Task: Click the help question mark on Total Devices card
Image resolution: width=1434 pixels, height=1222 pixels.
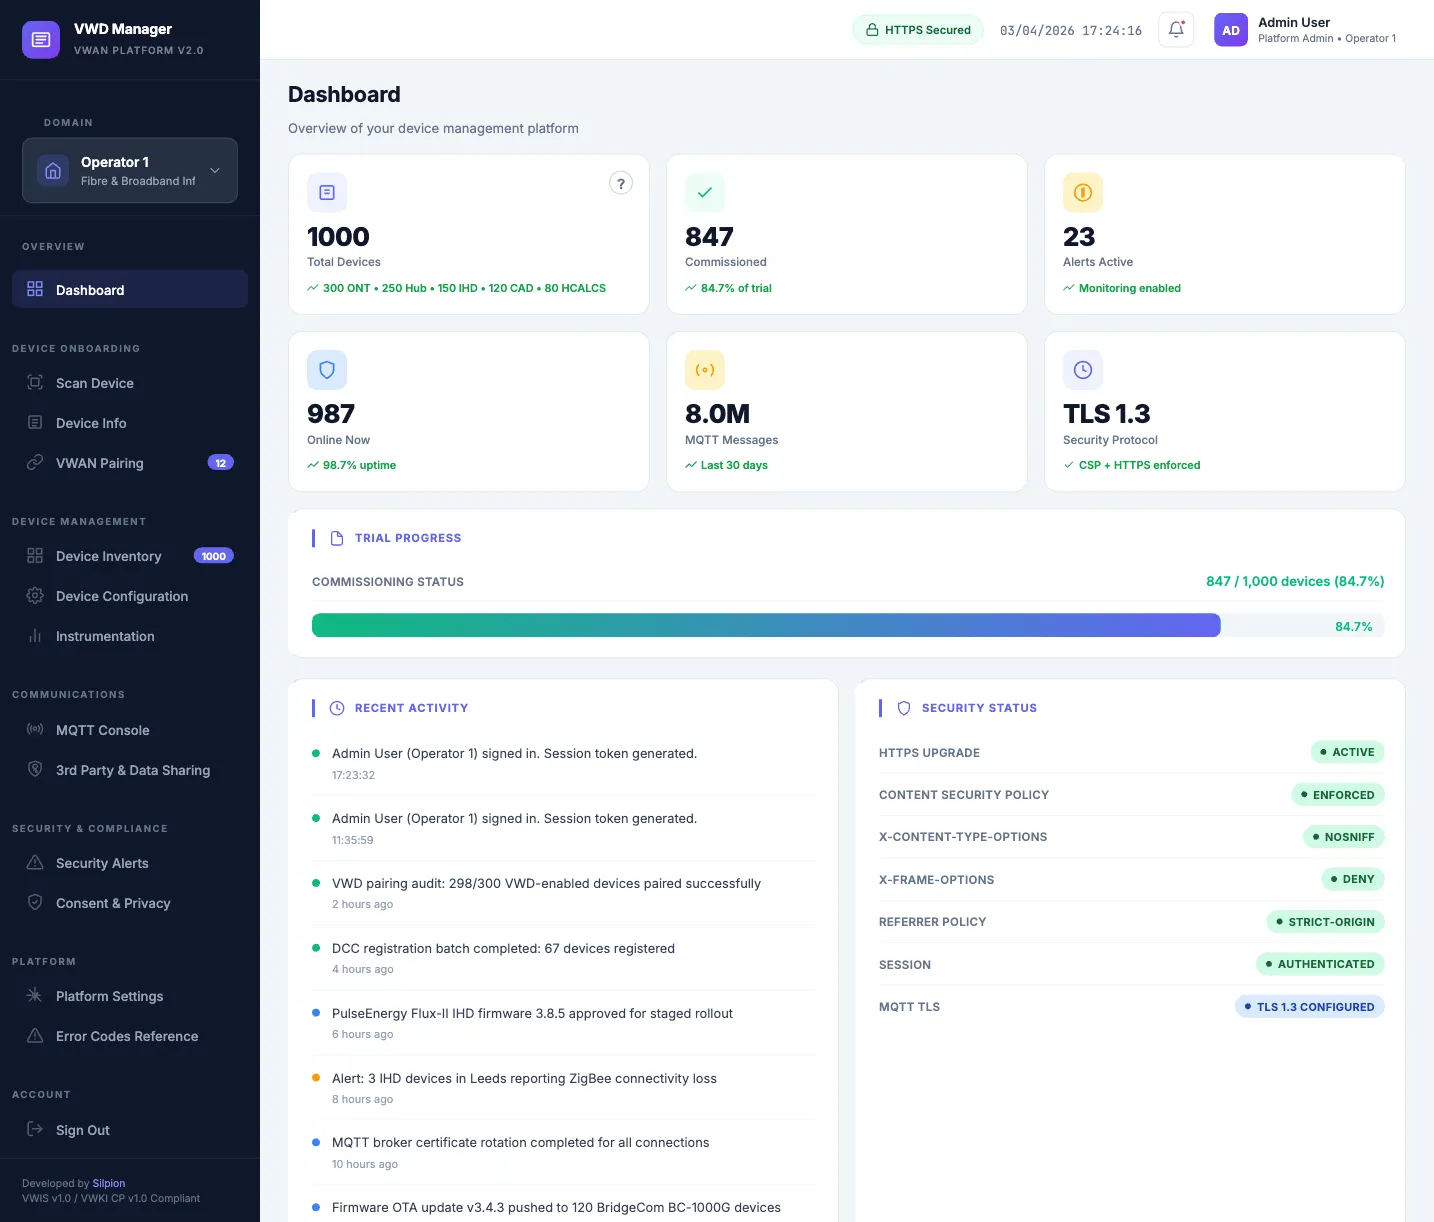Action: point(620,183)
